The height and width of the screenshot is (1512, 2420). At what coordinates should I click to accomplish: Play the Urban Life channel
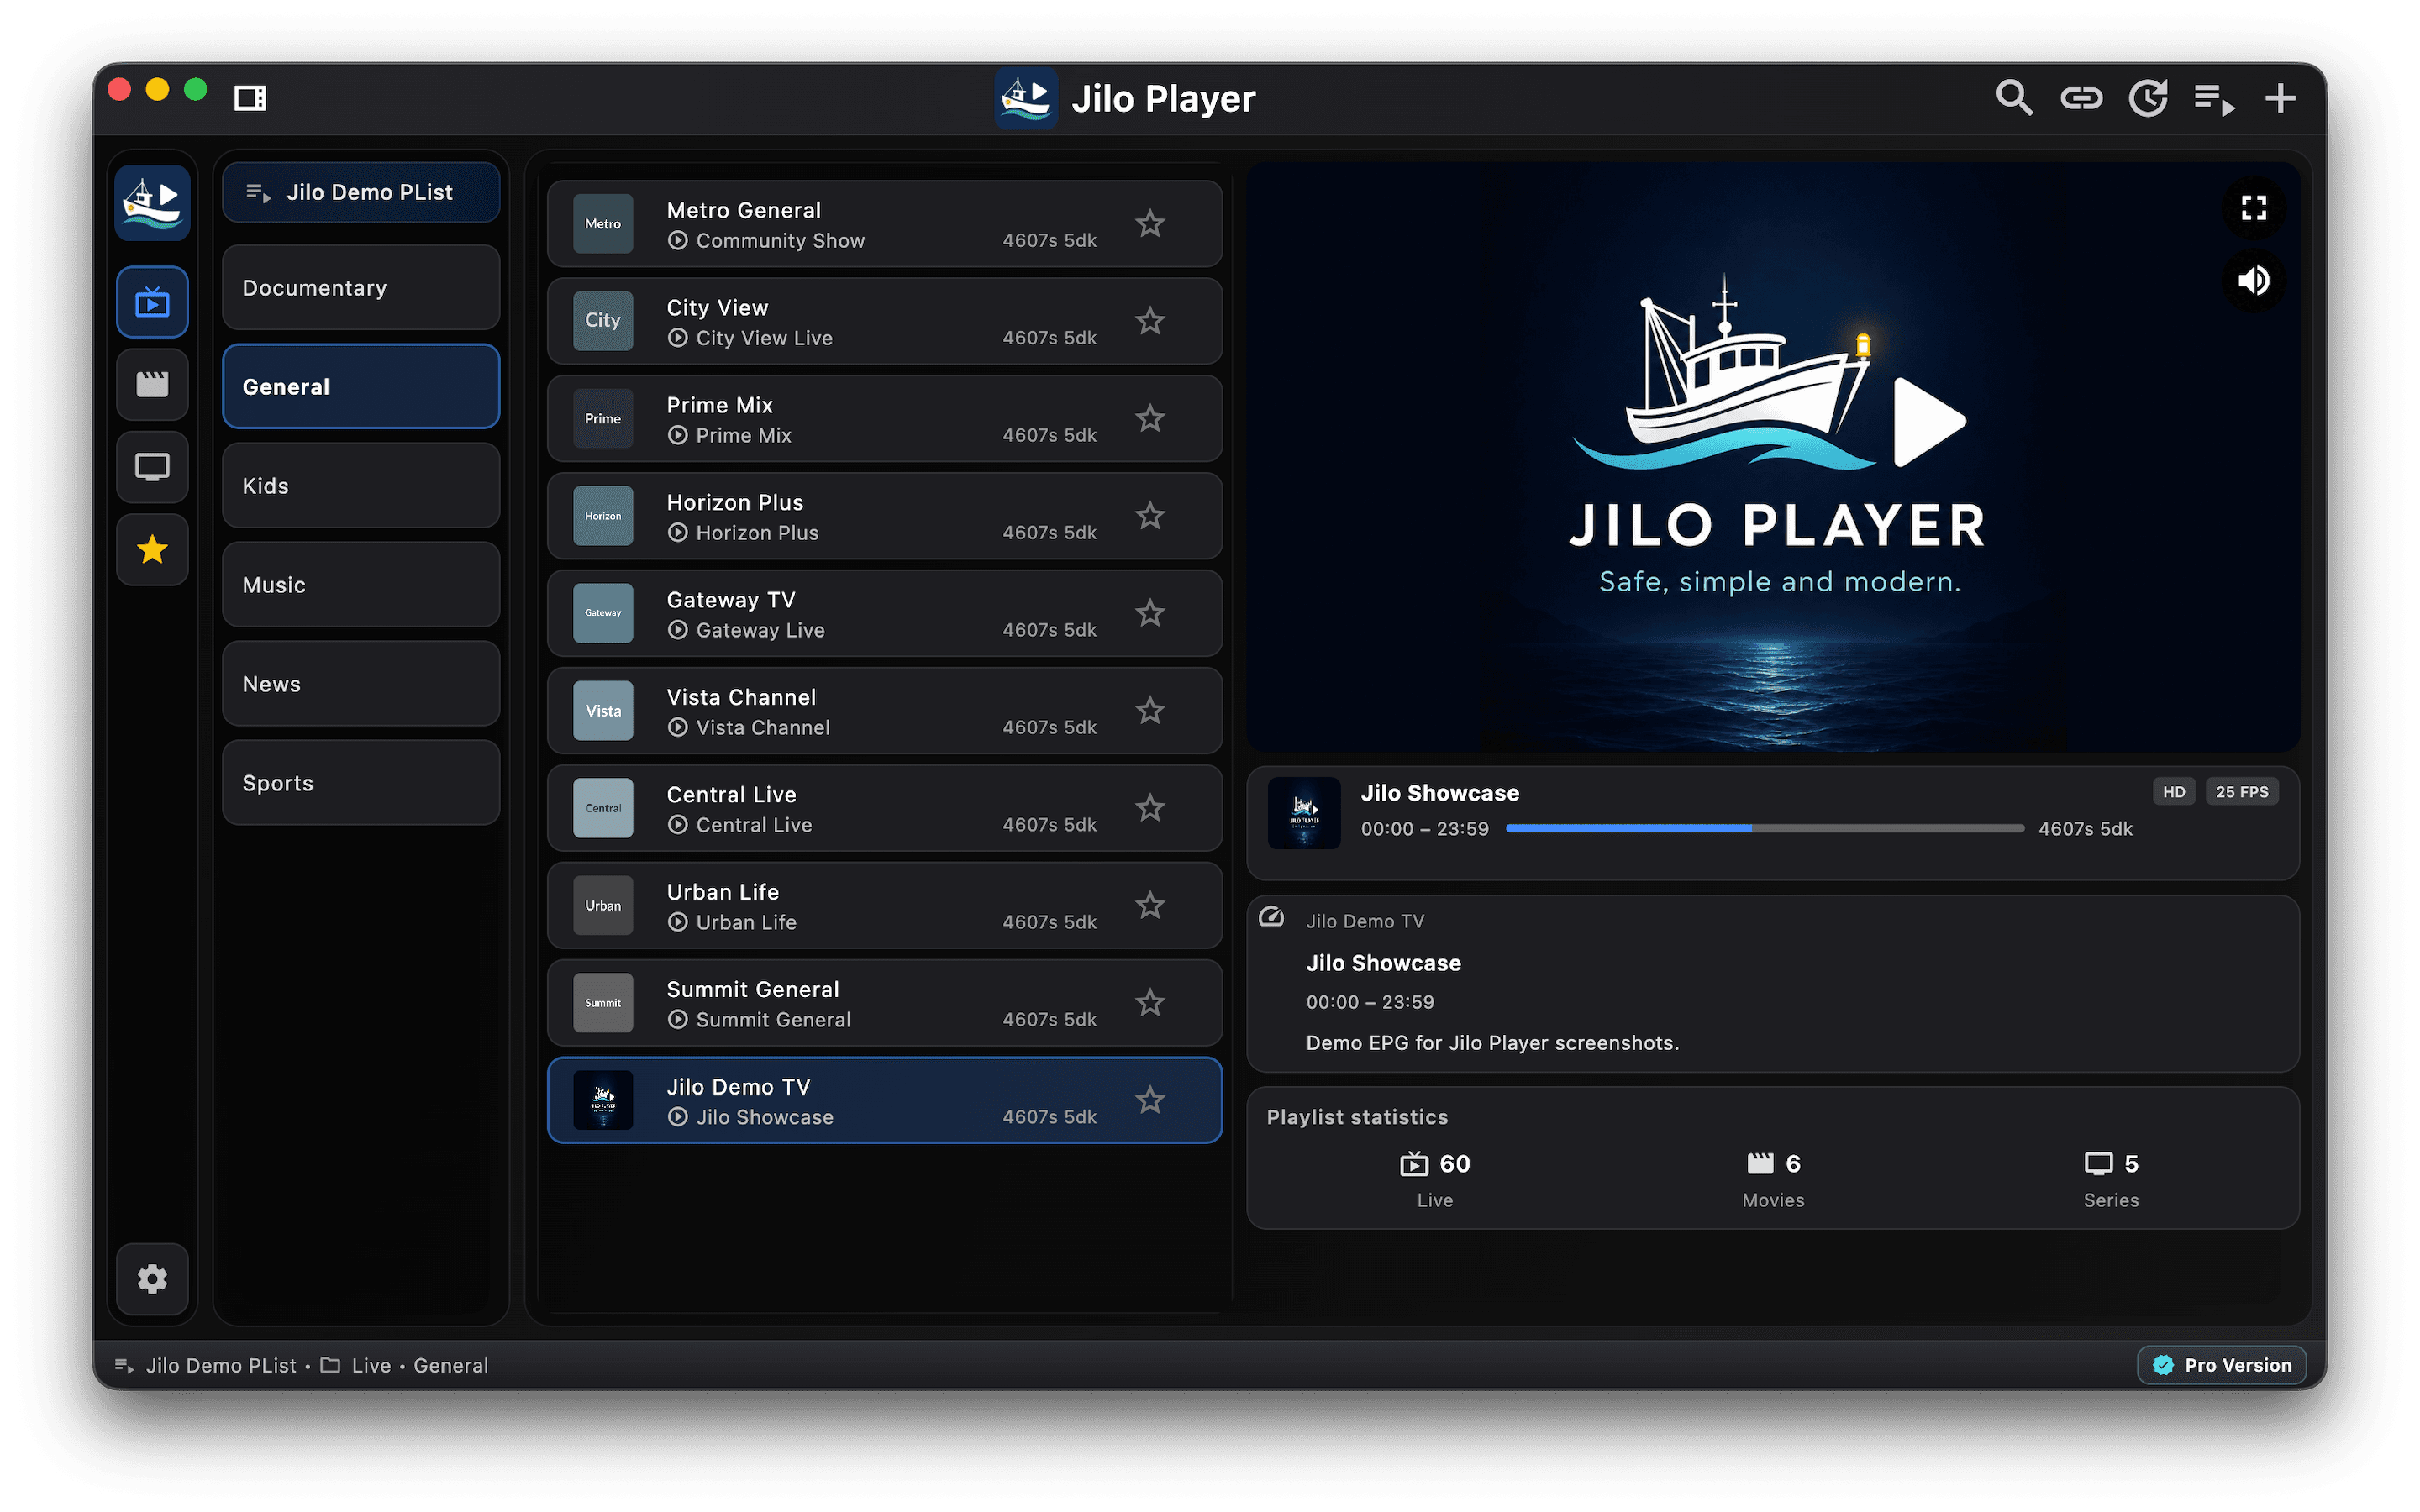tap(885, 906)
